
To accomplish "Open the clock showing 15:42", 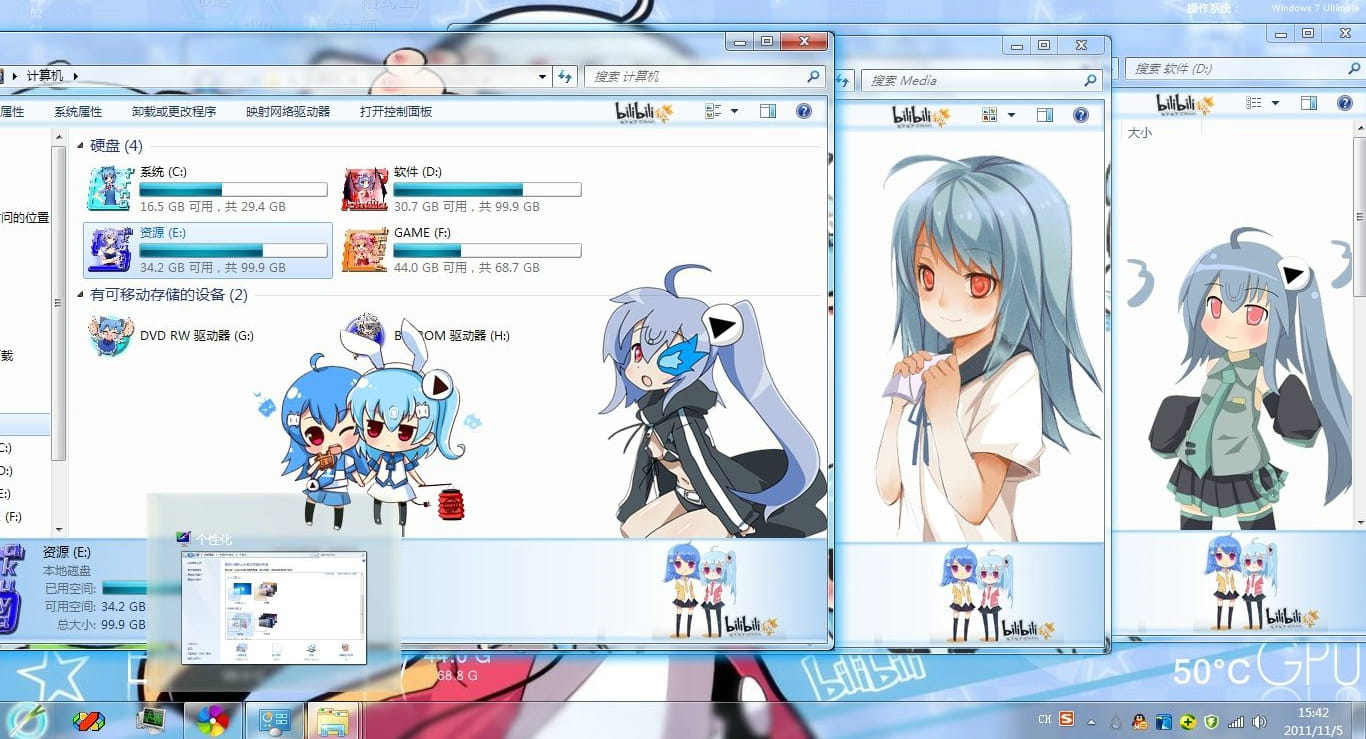I will [1312, 721].
